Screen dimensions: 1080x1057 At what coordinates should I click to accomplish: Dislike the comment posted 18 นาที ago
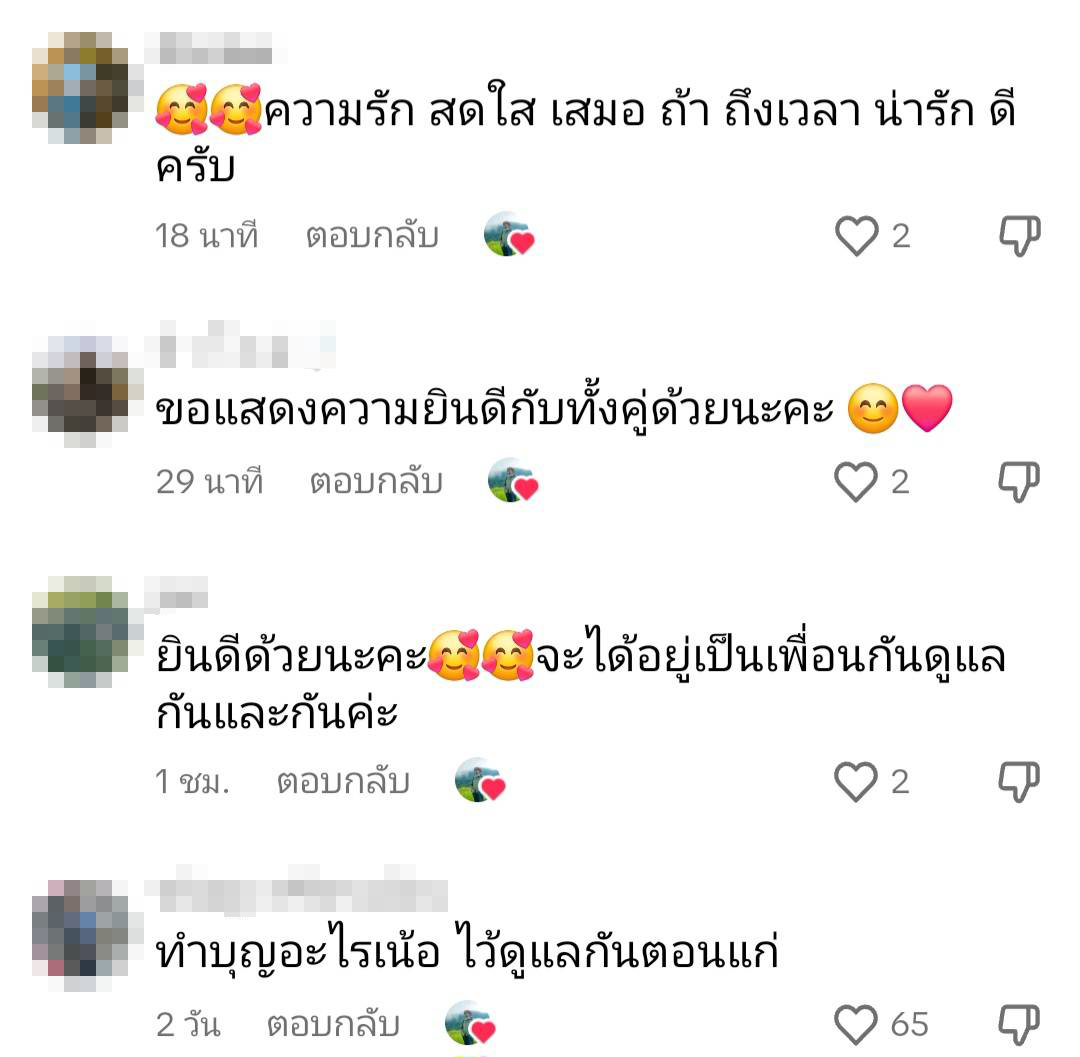tap(1019, 236)
